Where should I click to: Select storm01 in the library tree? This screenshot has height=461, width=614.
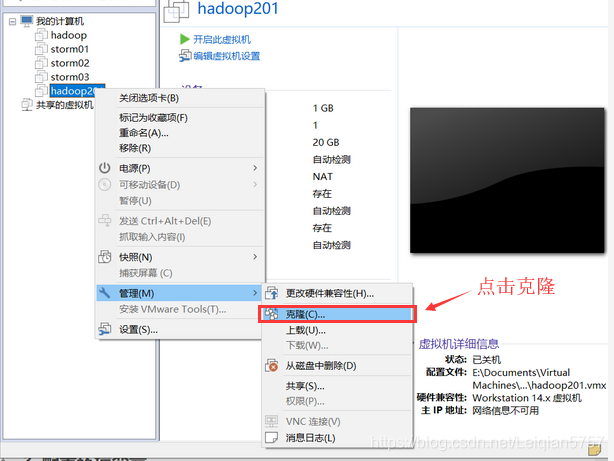pyautogui.click(x=70, y=49)
